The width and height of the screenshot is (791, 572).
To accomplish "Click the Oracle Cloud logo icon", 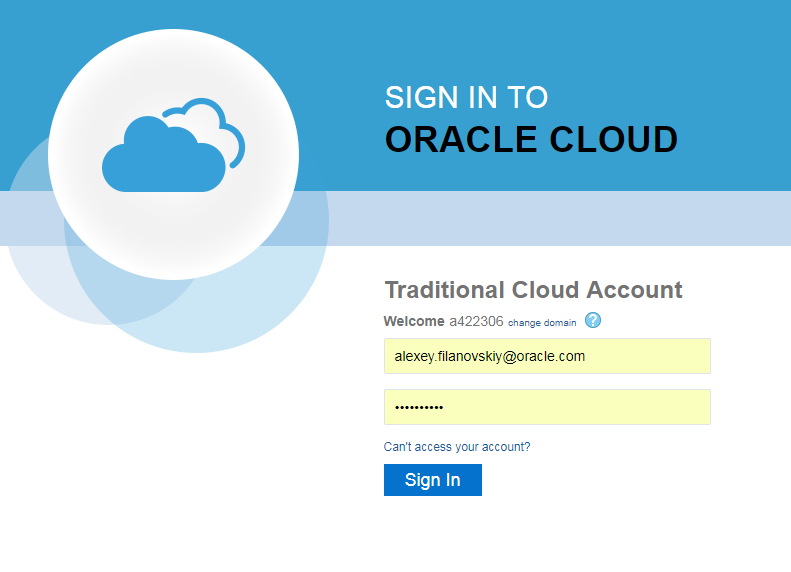I will point(174,145).
